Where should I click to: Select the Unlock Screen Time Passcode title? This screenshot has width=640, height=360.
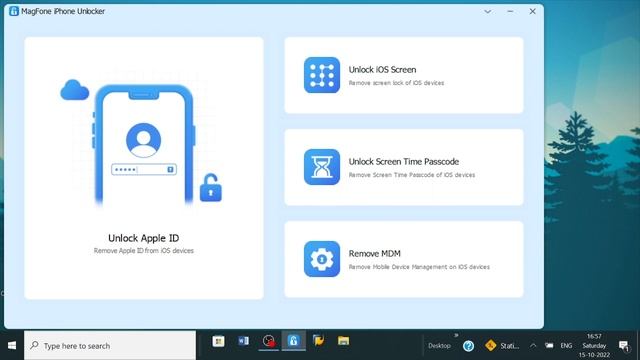click(403, 162)
